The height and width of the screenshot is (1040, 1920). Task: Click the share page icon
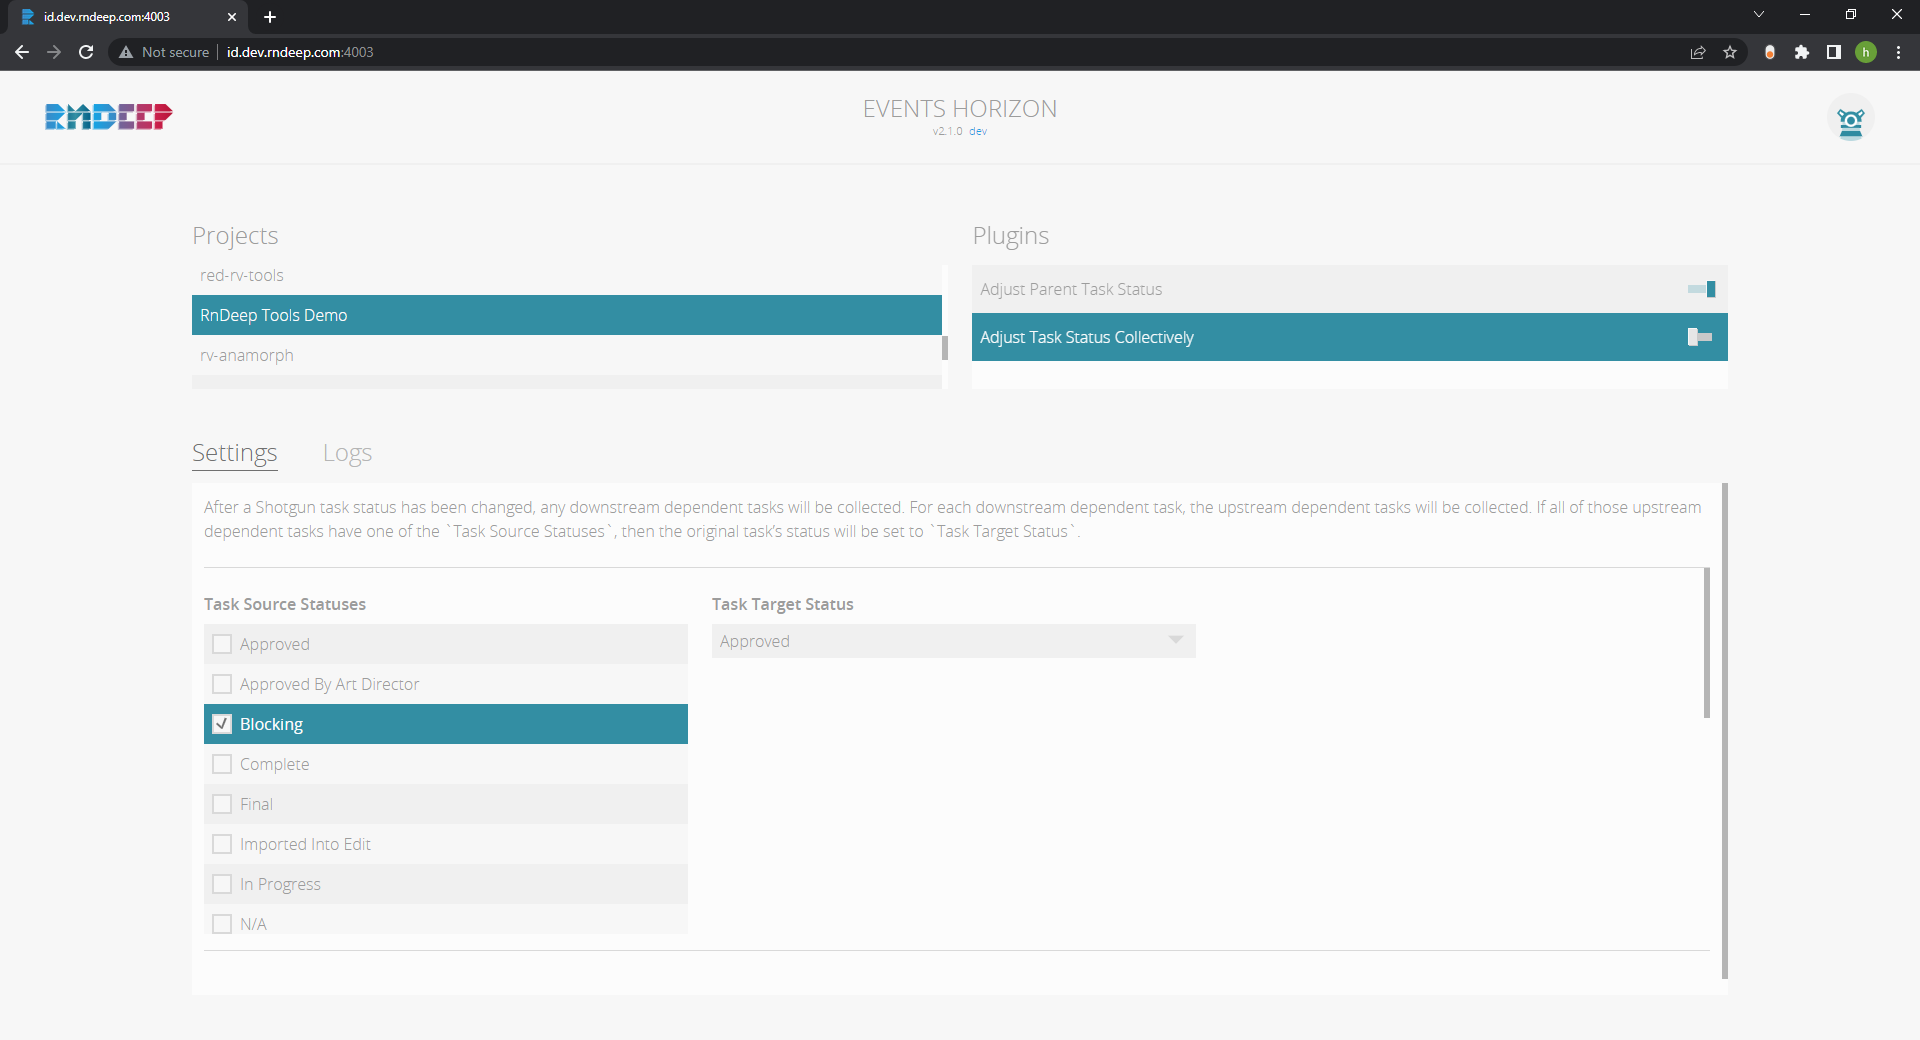pyautogui.click(x=1698, y=52)
